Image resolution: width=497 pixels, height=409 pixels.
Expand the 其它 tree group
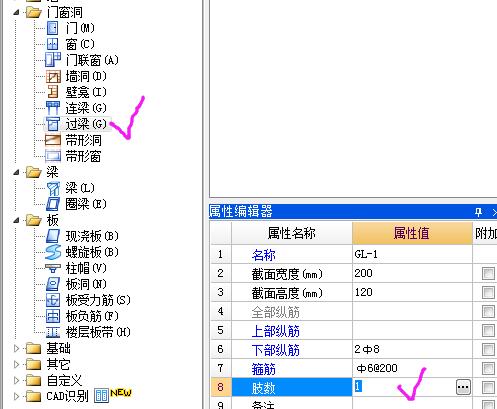[x=16, y=364]
